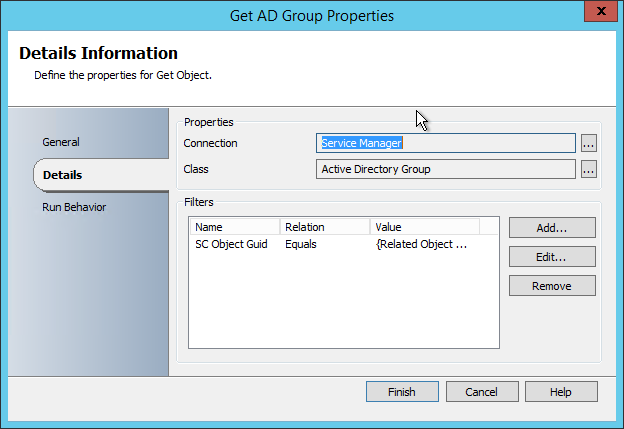Click the Related Object value cell
This screenshot has height=429, width=624.
421,244
